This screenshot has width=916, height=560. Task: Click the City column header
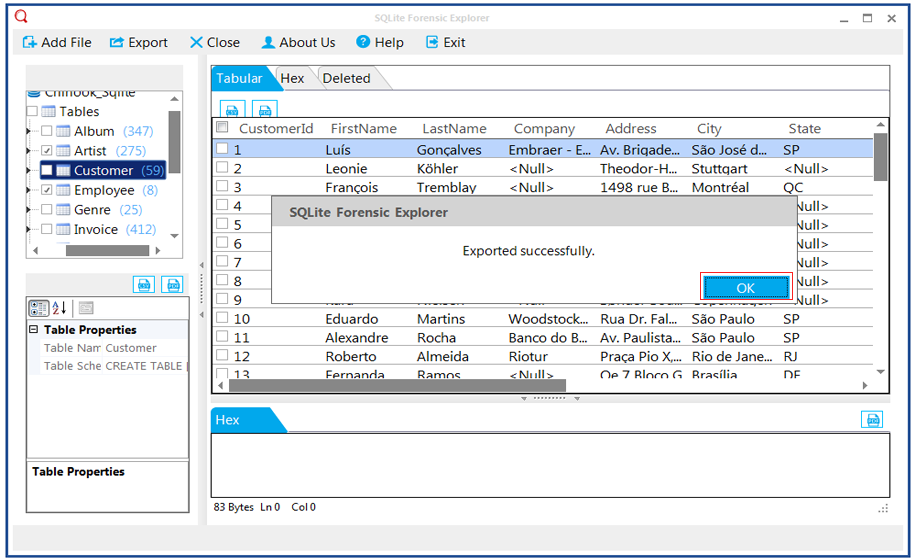709,128
